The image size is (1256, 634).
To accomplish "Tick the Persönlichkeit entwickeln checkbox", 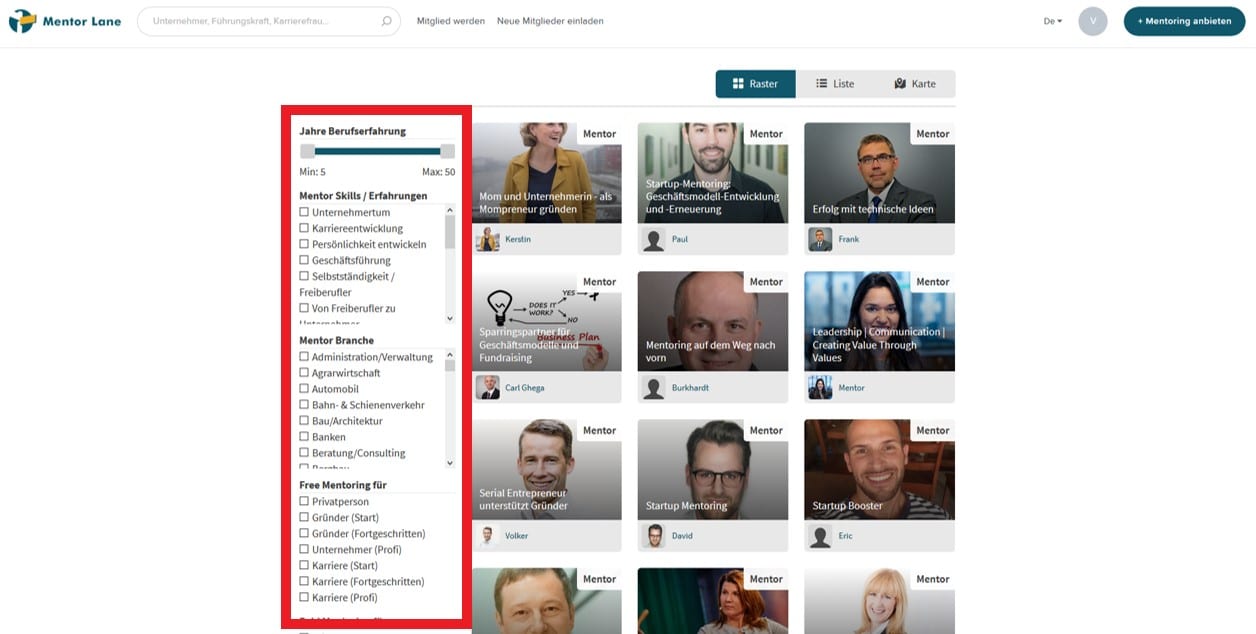I will 304,244.
